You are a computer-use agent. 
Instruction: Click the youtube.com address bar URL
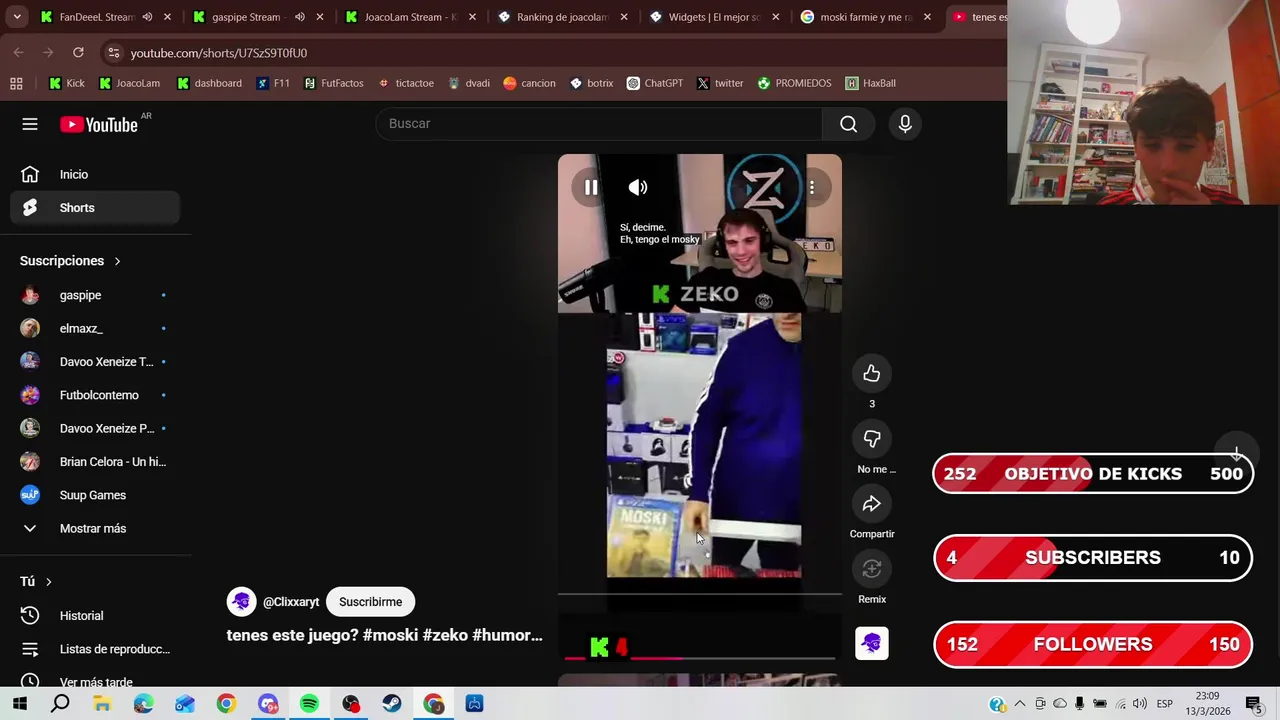tap(219, 53)
